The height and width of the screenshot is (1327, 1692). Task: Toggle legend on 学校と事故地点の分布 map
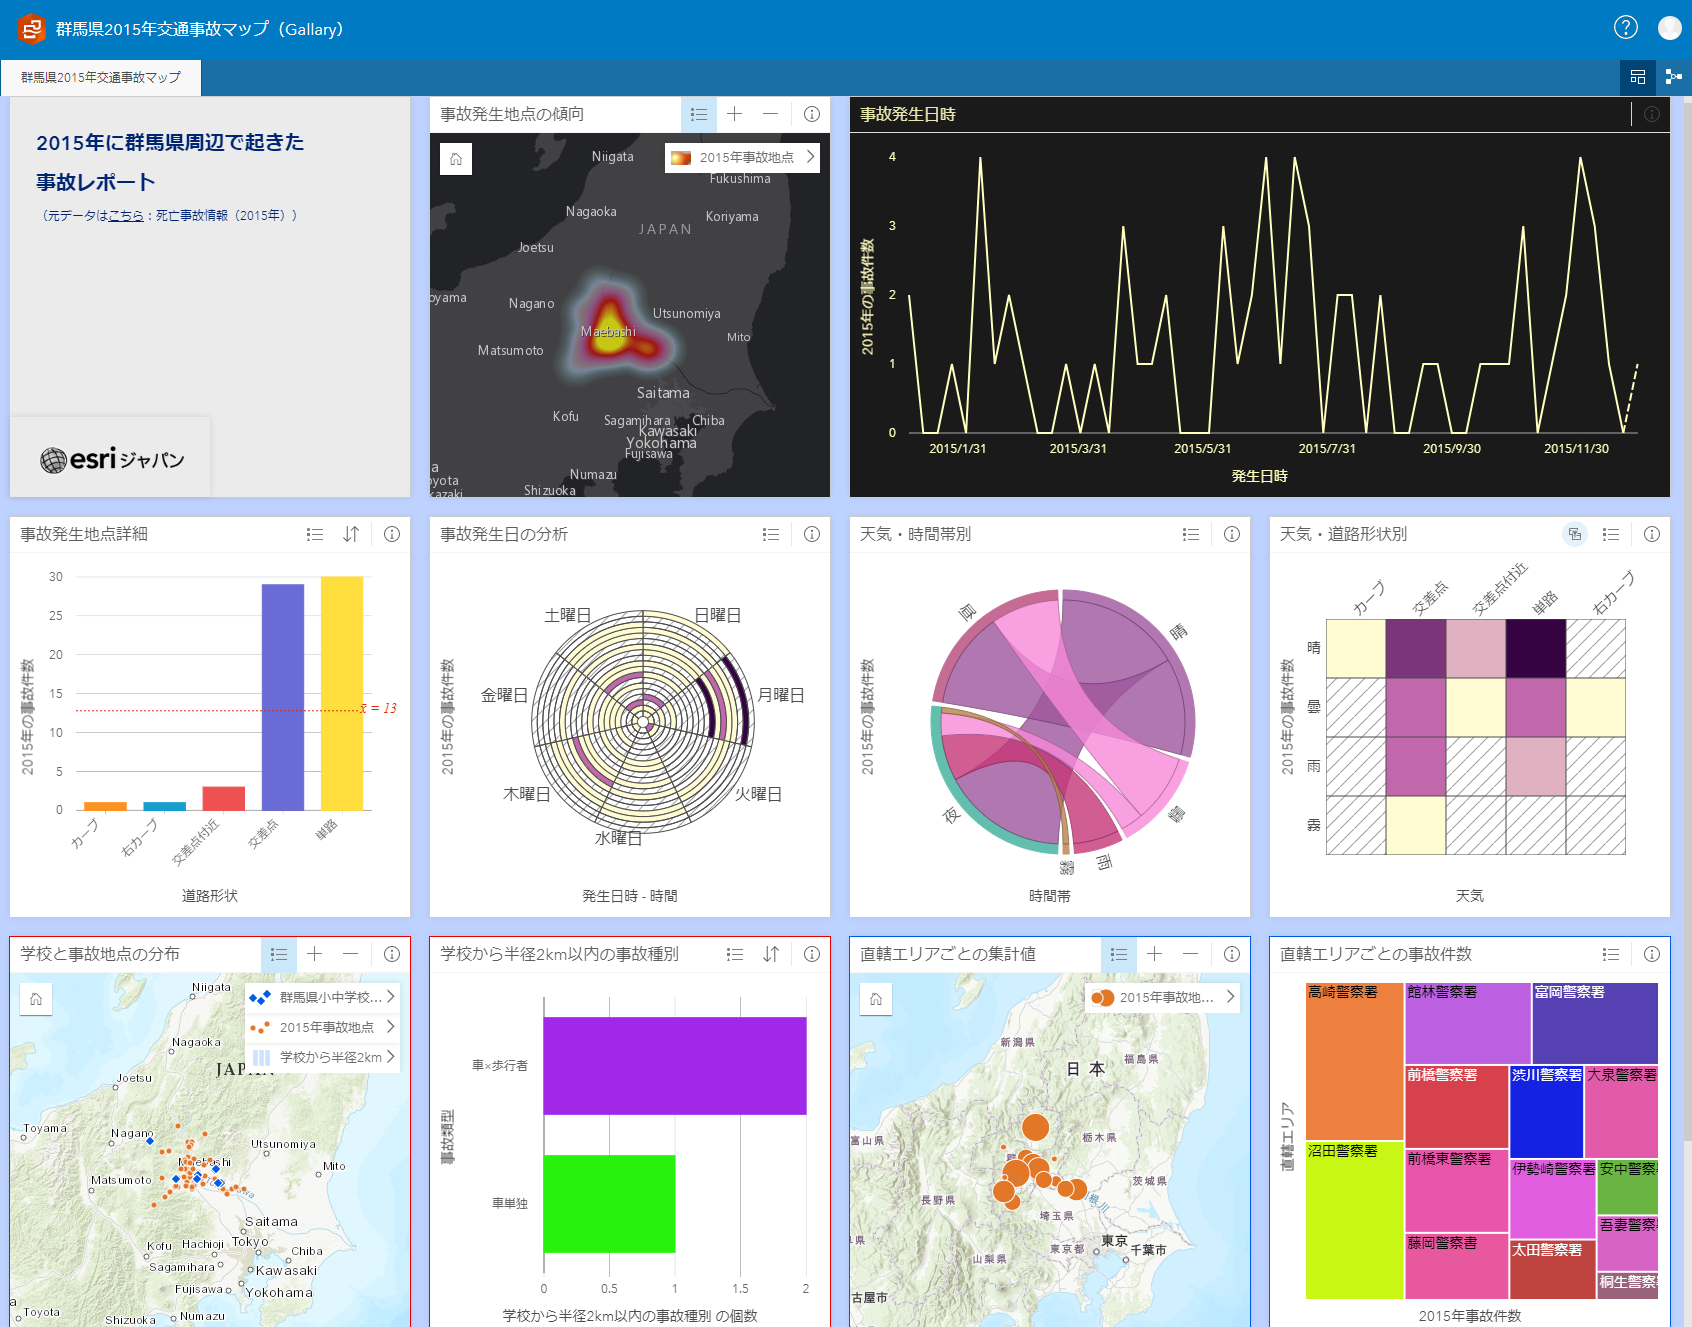point(279,954)
